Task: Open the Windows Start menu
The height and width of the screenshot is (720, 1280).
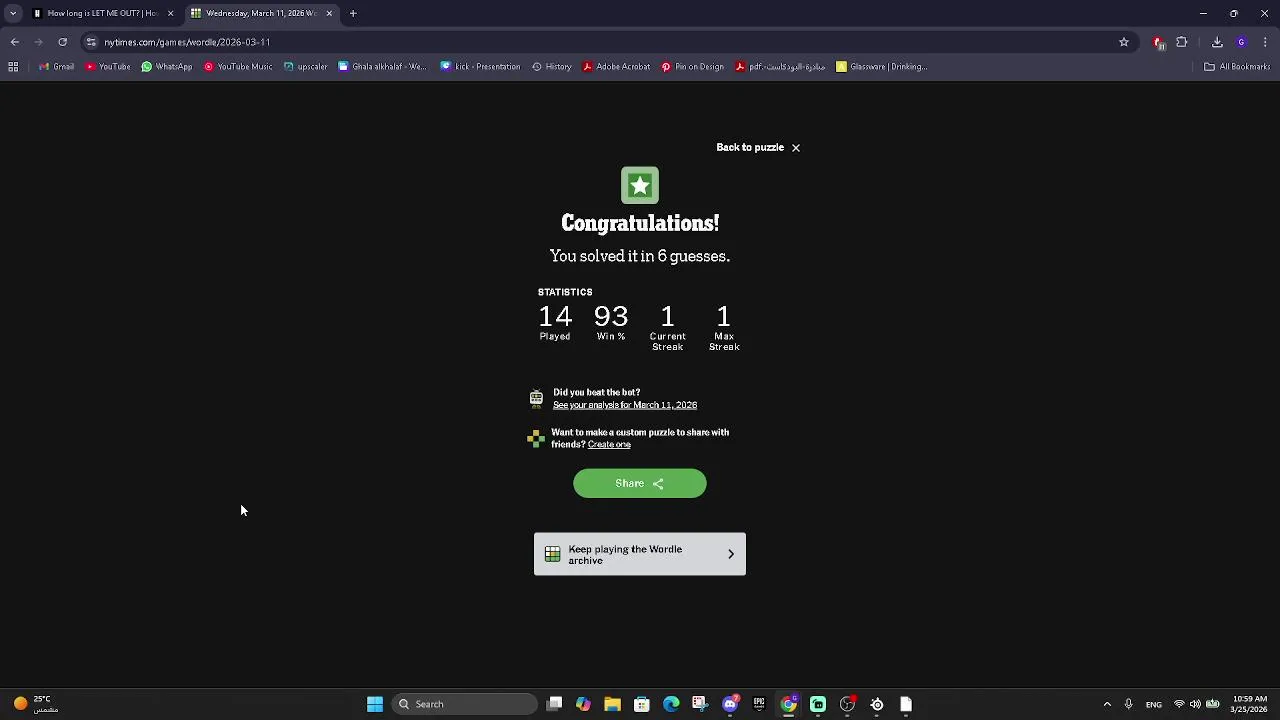Action: tap(375, 705)
